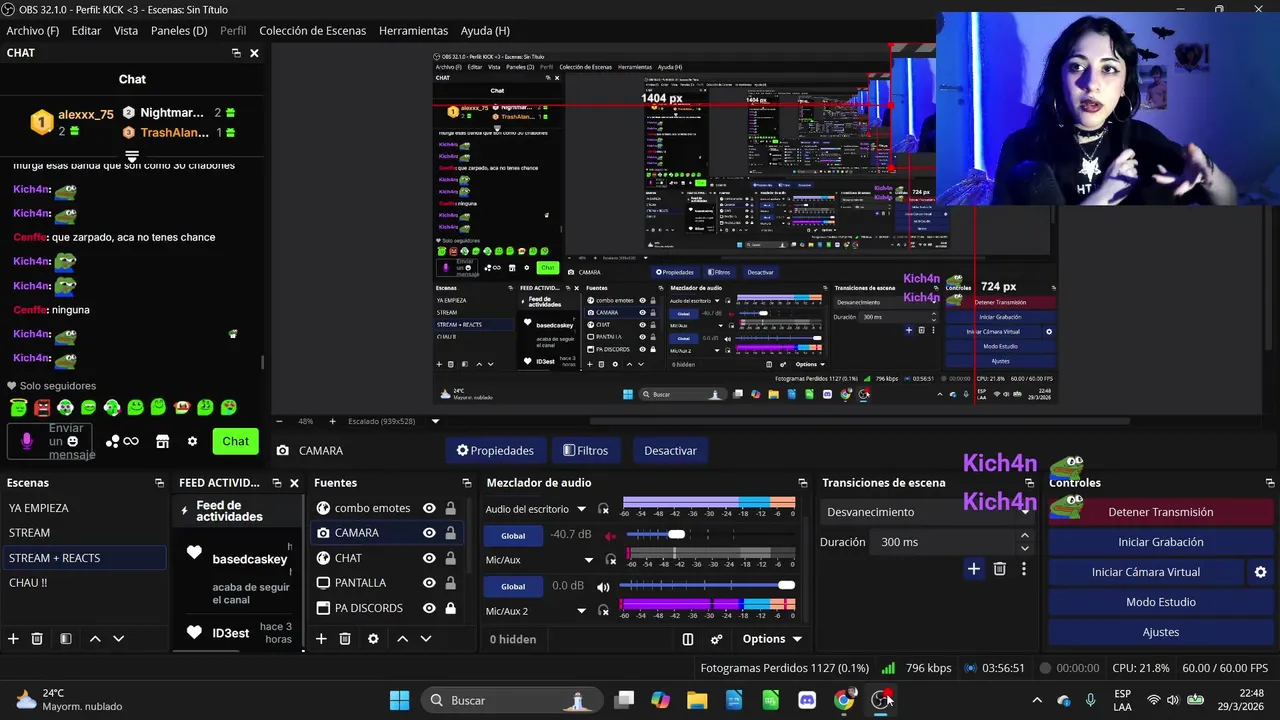1280x720 pixels.
Task: Add a configurable transition with plus
Action: pyautogui.click(x=973, y=568)
